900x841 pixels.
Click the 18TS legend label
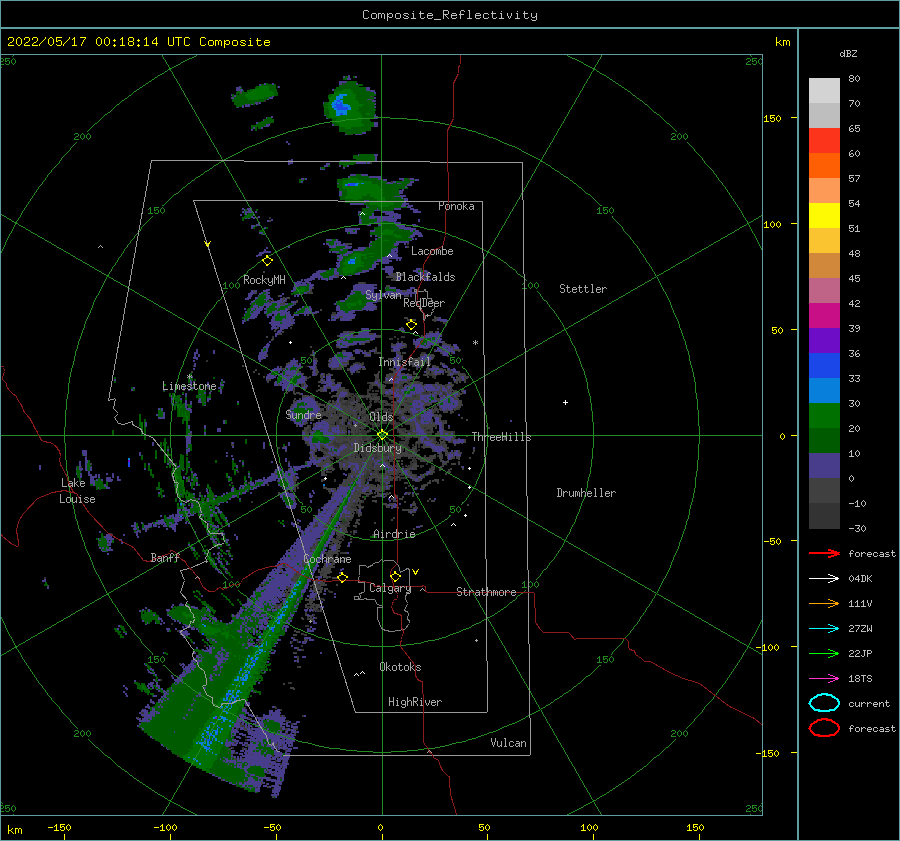[860, 679]
